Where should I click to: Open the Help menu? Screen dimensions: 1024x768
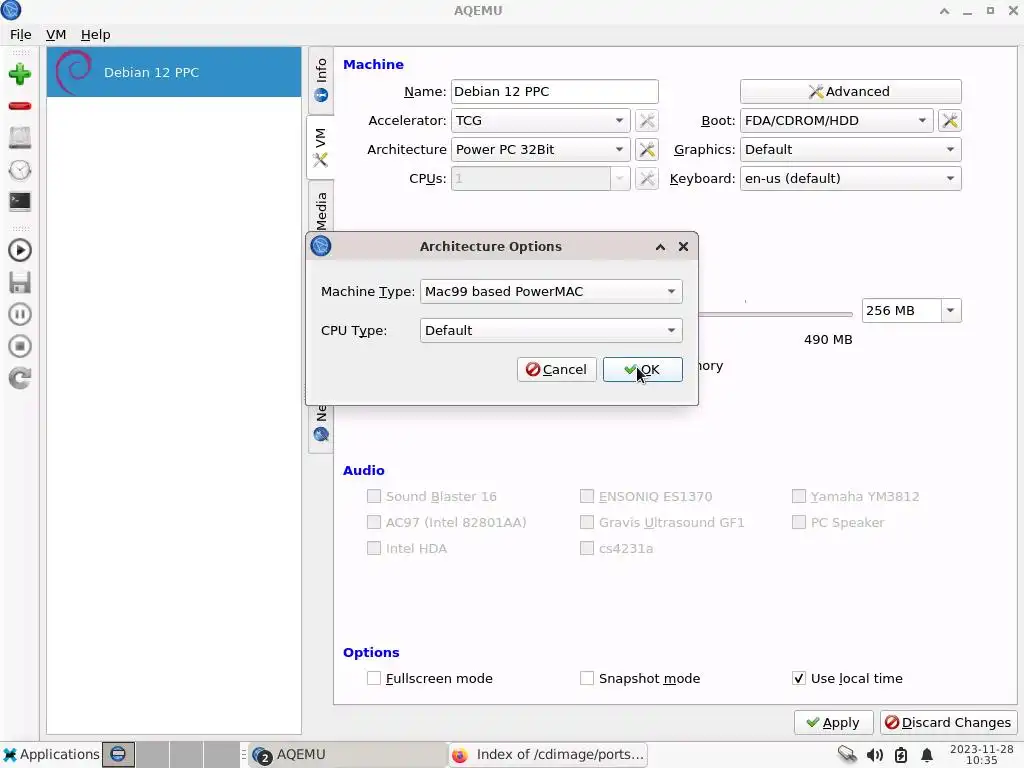(x=95, y=35)
